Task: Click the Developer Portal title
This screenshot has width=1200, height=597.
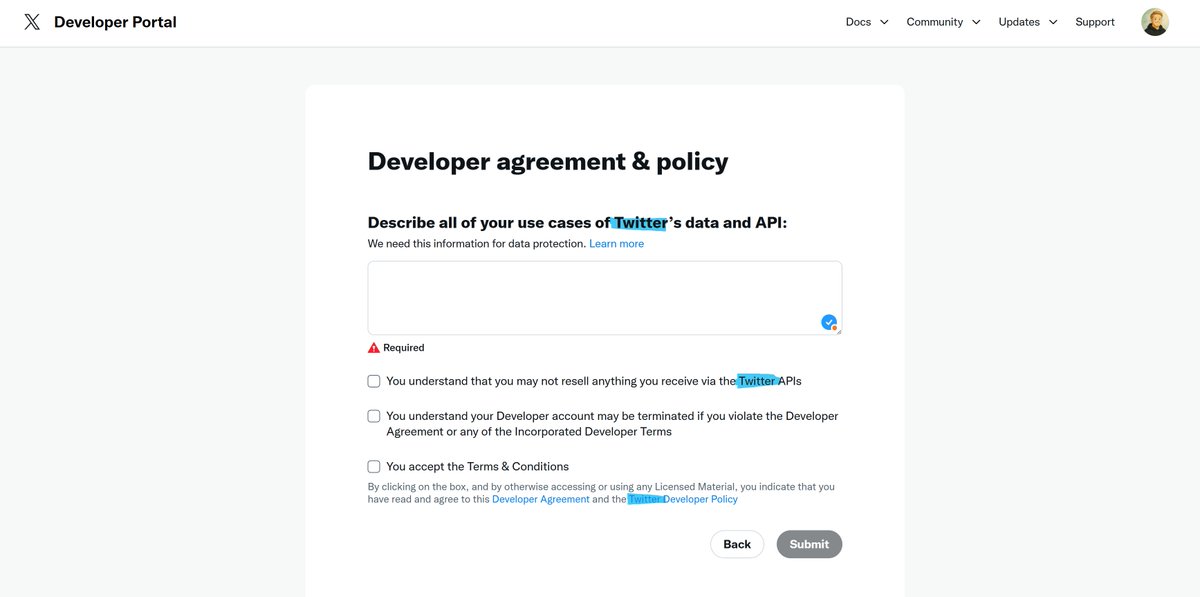Action: (115, 22)
